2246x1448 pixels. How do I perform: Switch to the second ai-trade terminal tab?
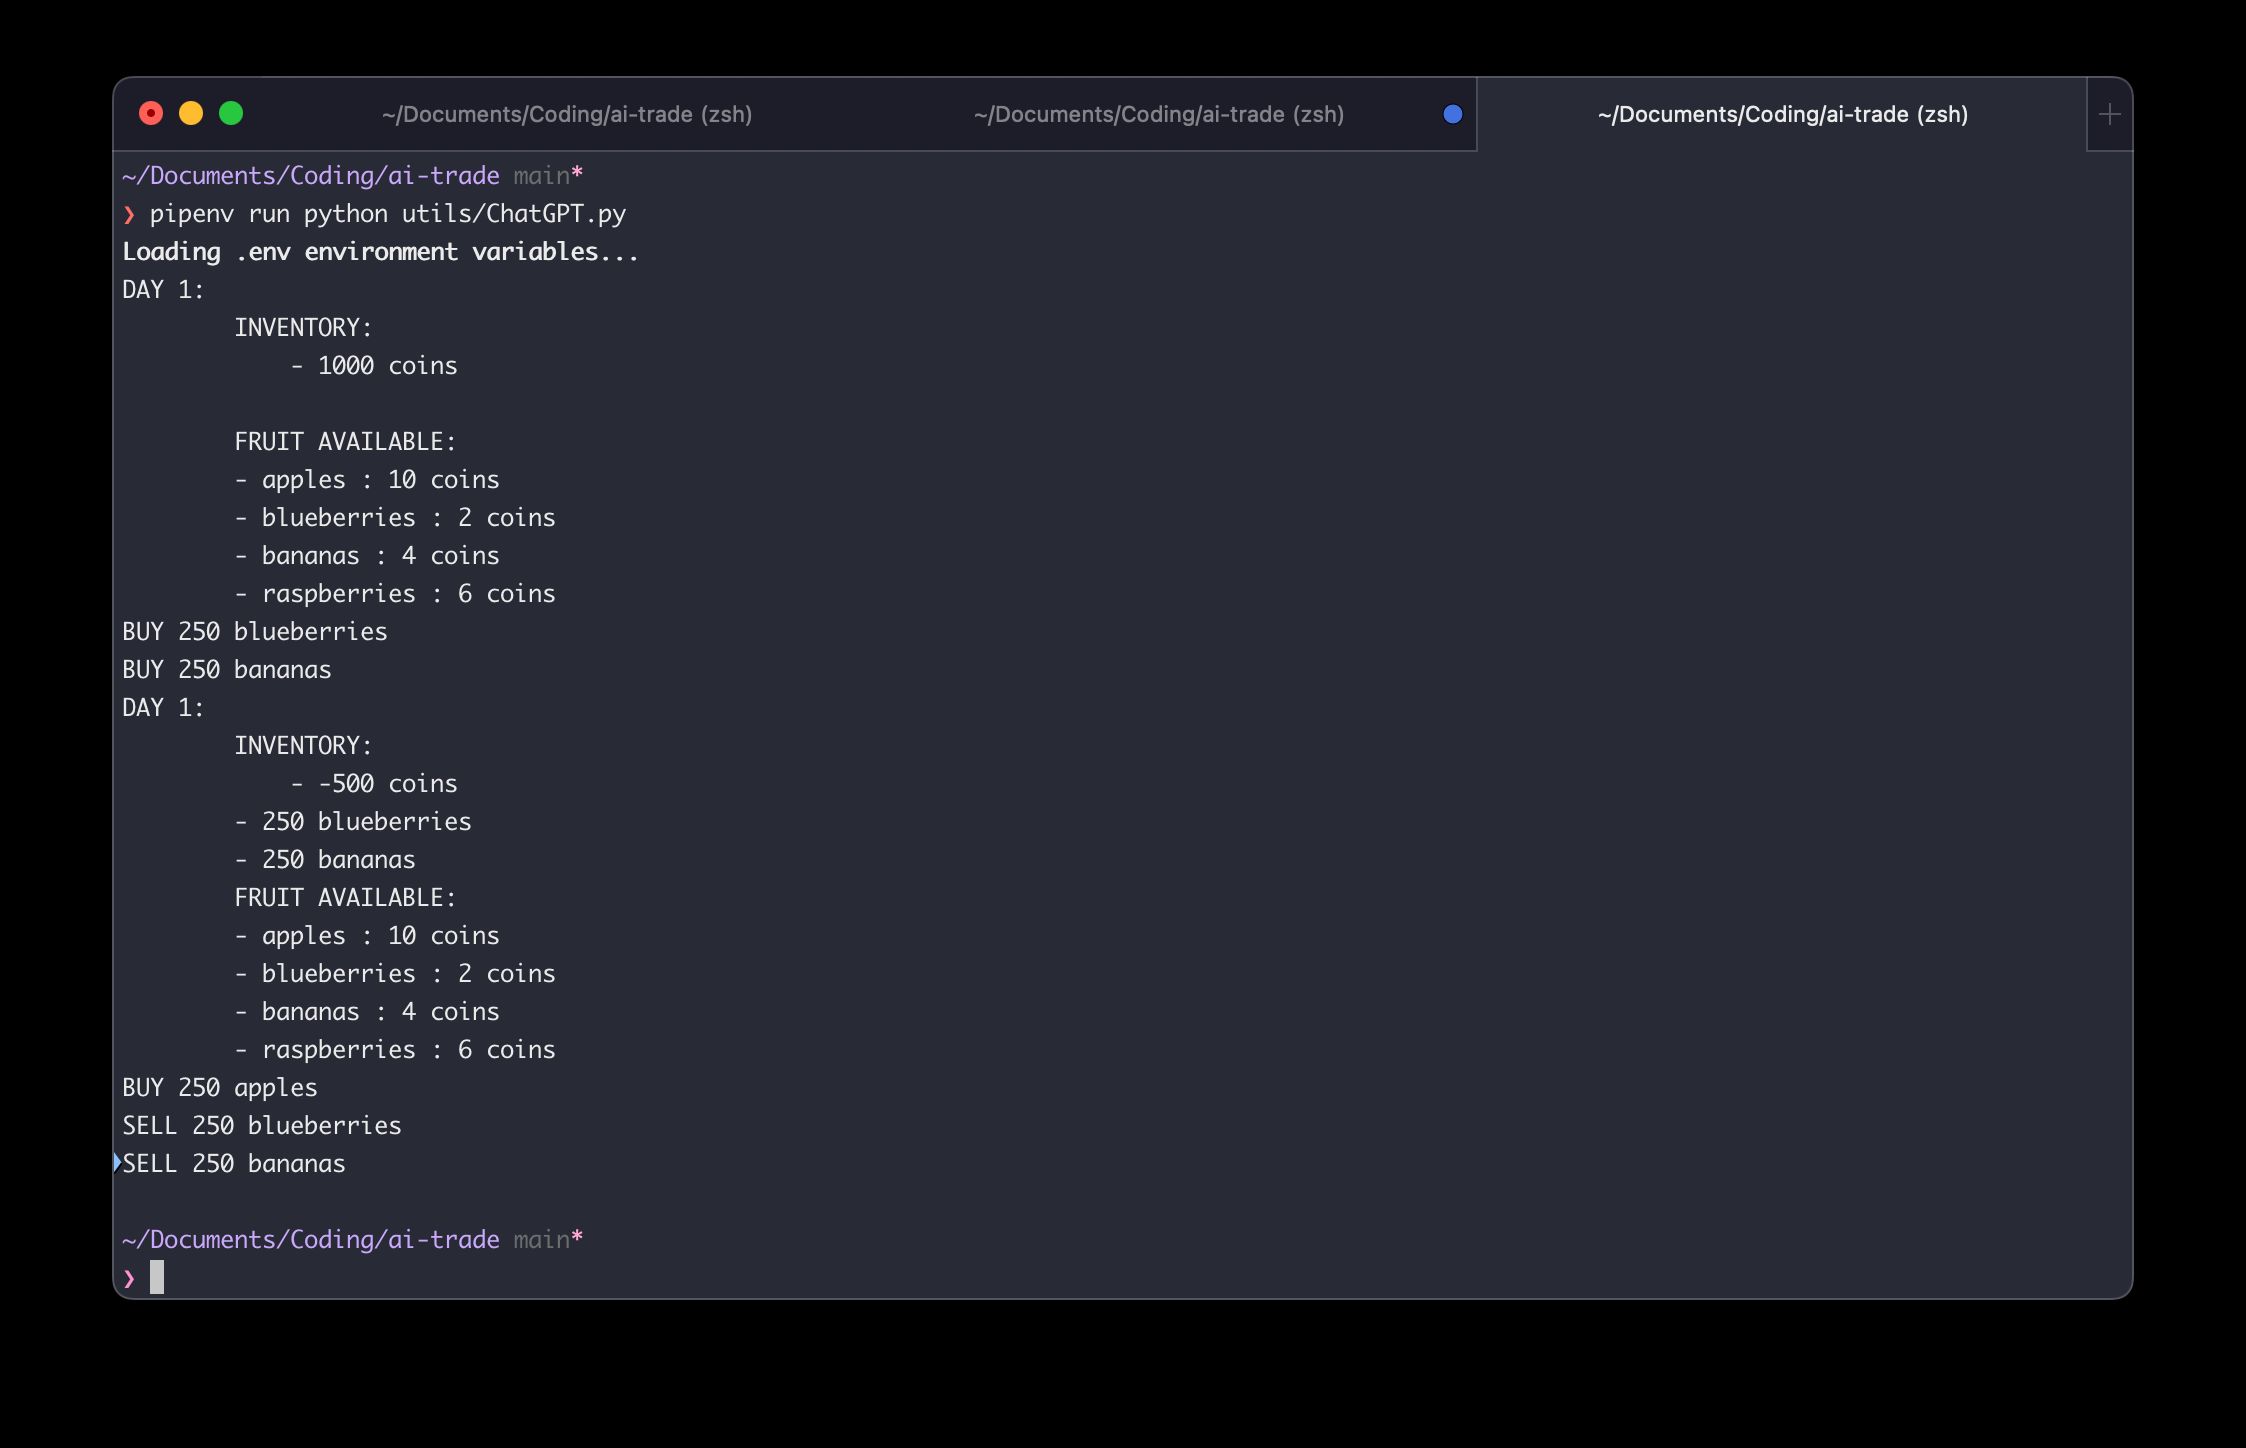1159,115
